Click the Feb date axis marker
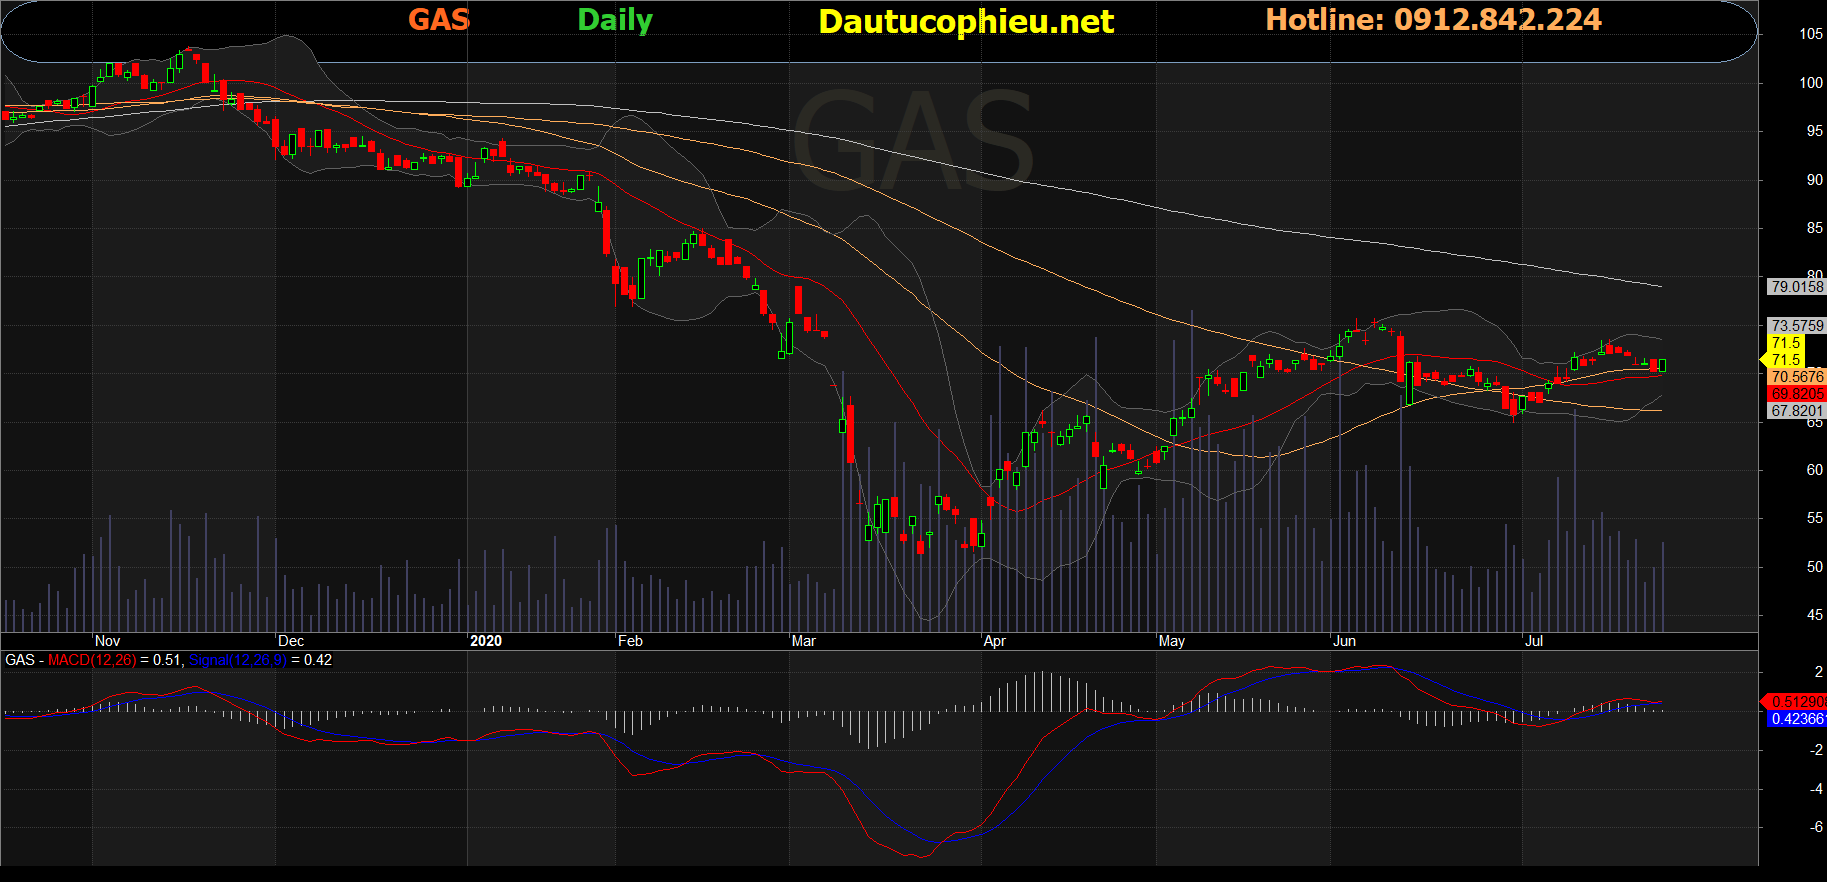The image size is (1827, 882). tap(630, 641)
